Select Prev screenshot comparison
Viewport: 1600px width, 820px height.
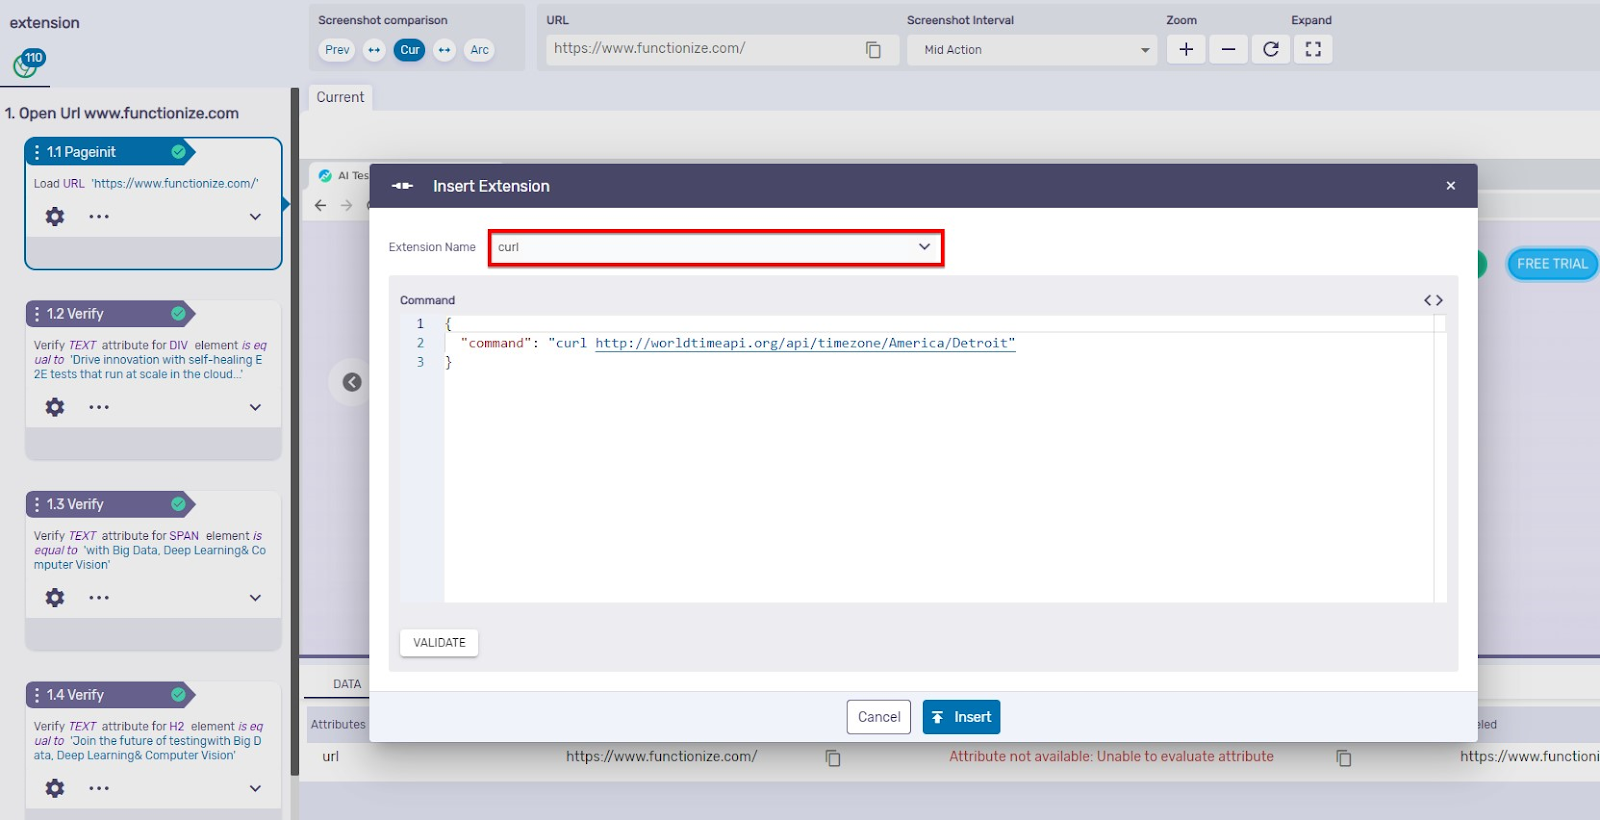[337, 50]
